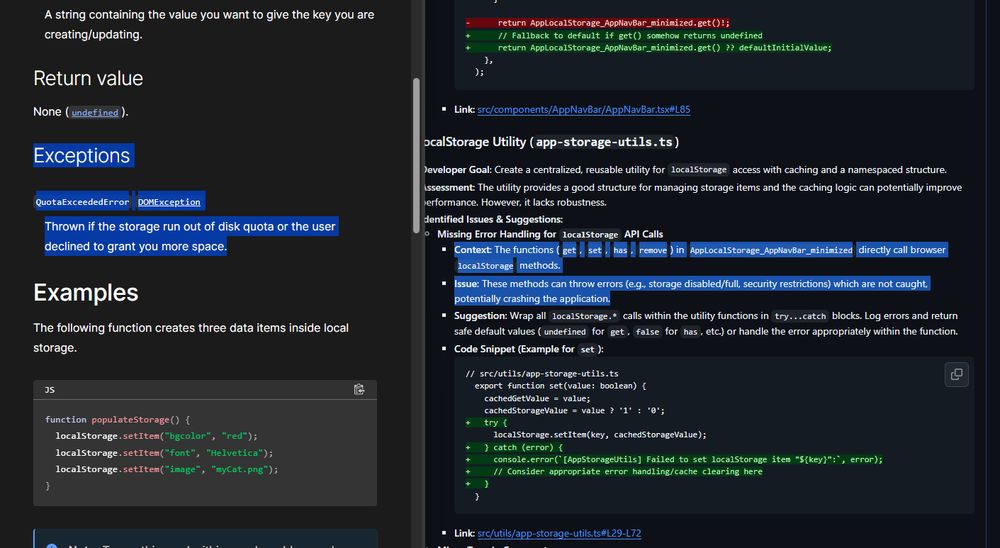Click the 'Thrown if the storage run out' description
Image resolution: width=1000 pixels, height=548 pixels.
tap(190, 237)
